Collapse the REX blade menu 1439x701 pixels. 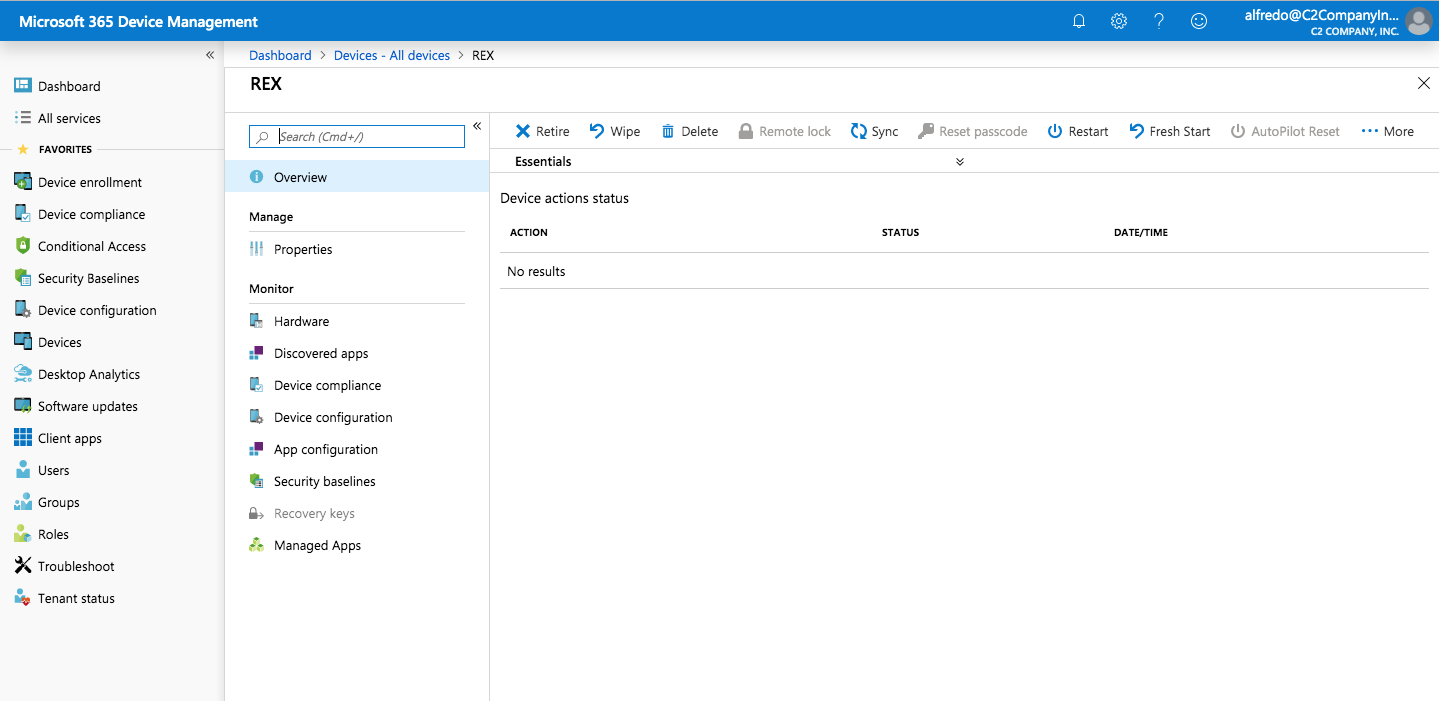477,126
